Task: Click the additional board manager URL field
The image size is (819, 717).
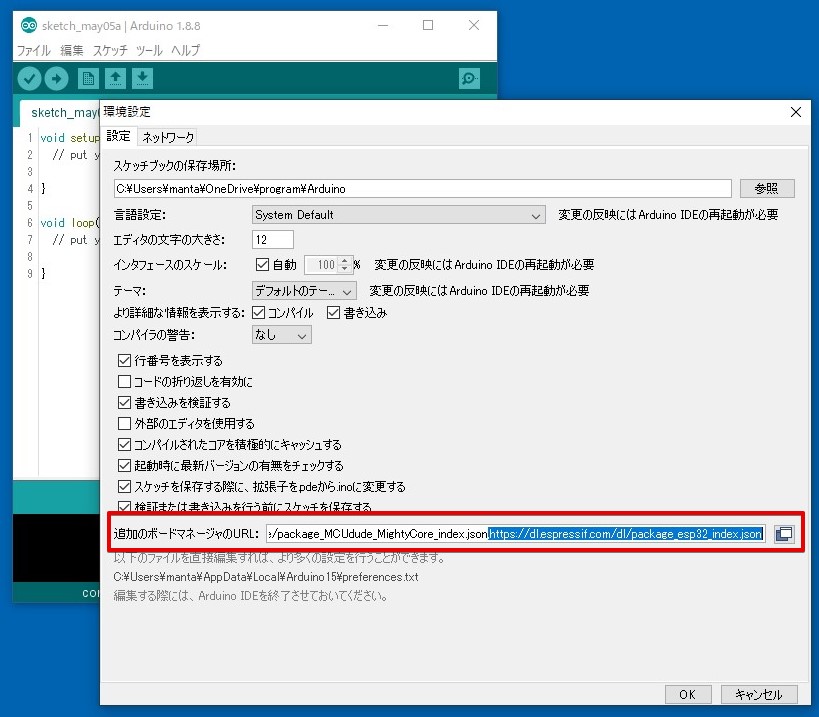Action: [516, 534]
